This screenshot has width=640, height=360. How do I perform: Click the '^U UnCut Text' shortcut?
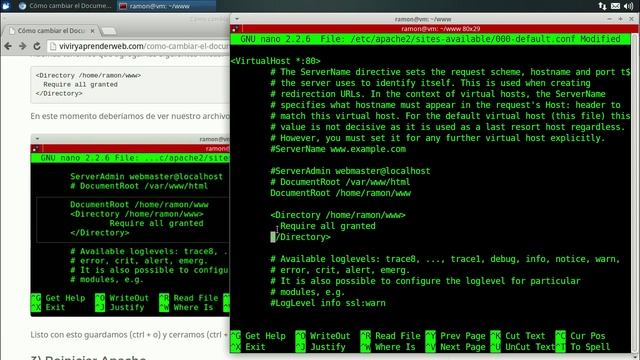(522, 347)
